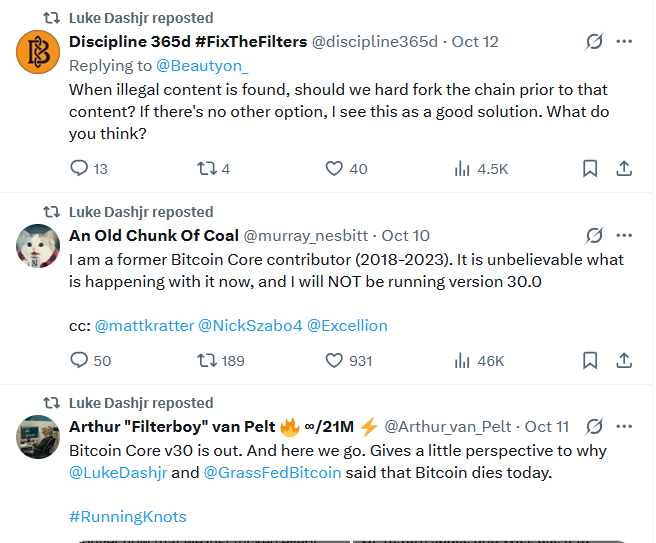Click the #RunningKnots hashtag
Image resolution: width=656 pixels, height=543 pixels.
[x=128, y=517]
